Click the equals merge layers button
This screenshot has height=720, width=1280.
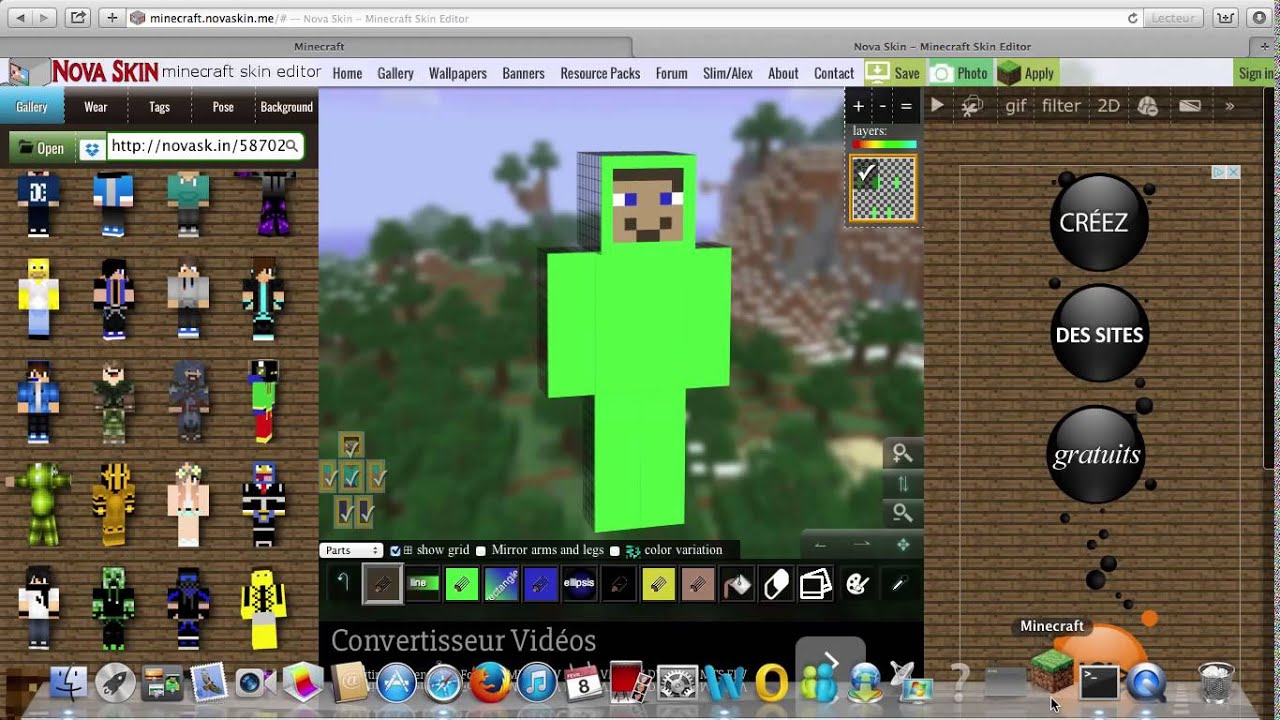(x=906, y=106)
